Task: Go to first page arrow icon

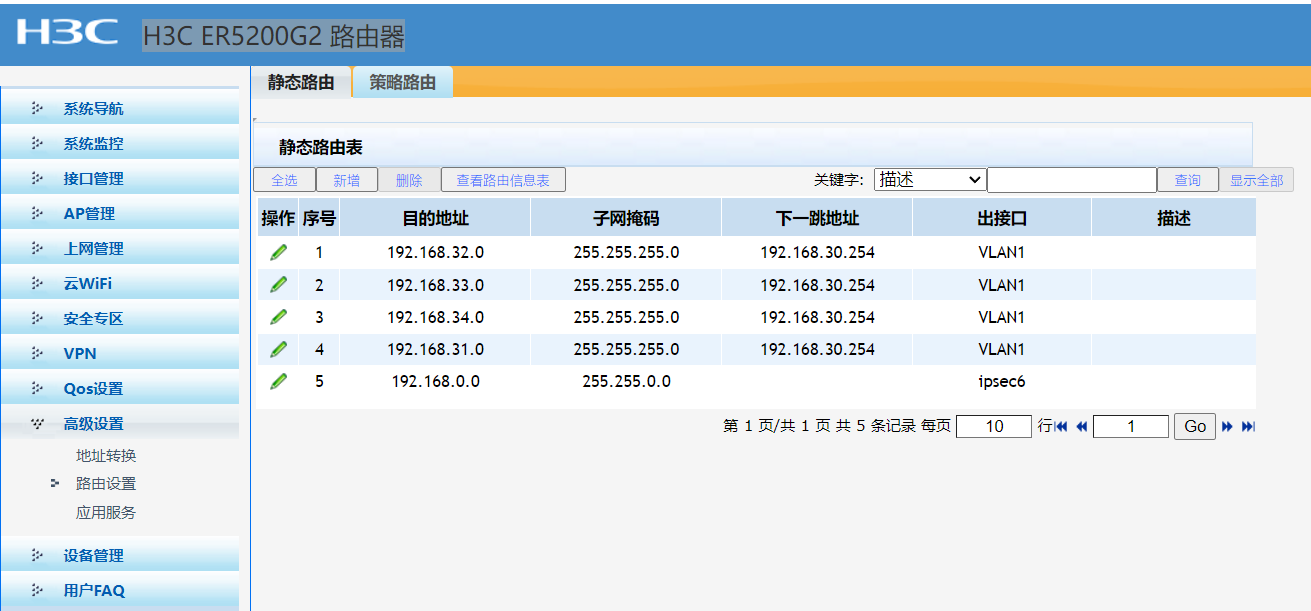Action: [1062, 427]
